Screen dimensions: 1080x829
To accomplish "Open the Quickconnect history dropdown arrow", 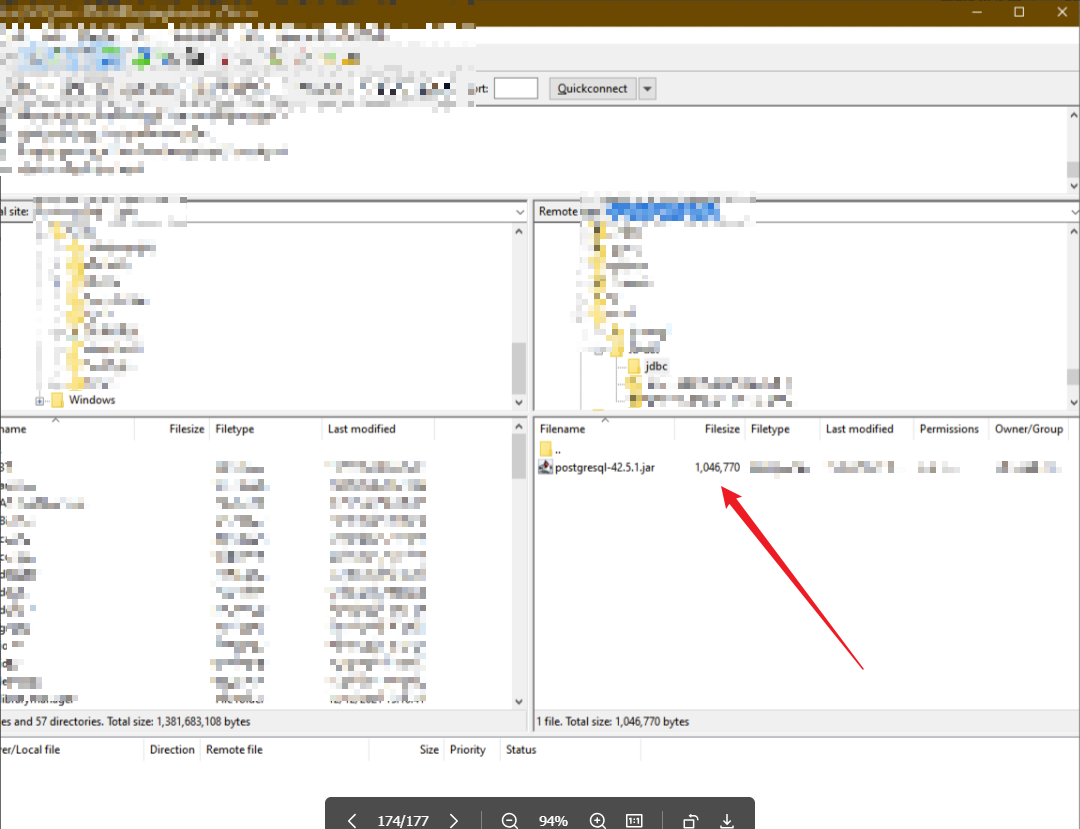I will [647, 88].
